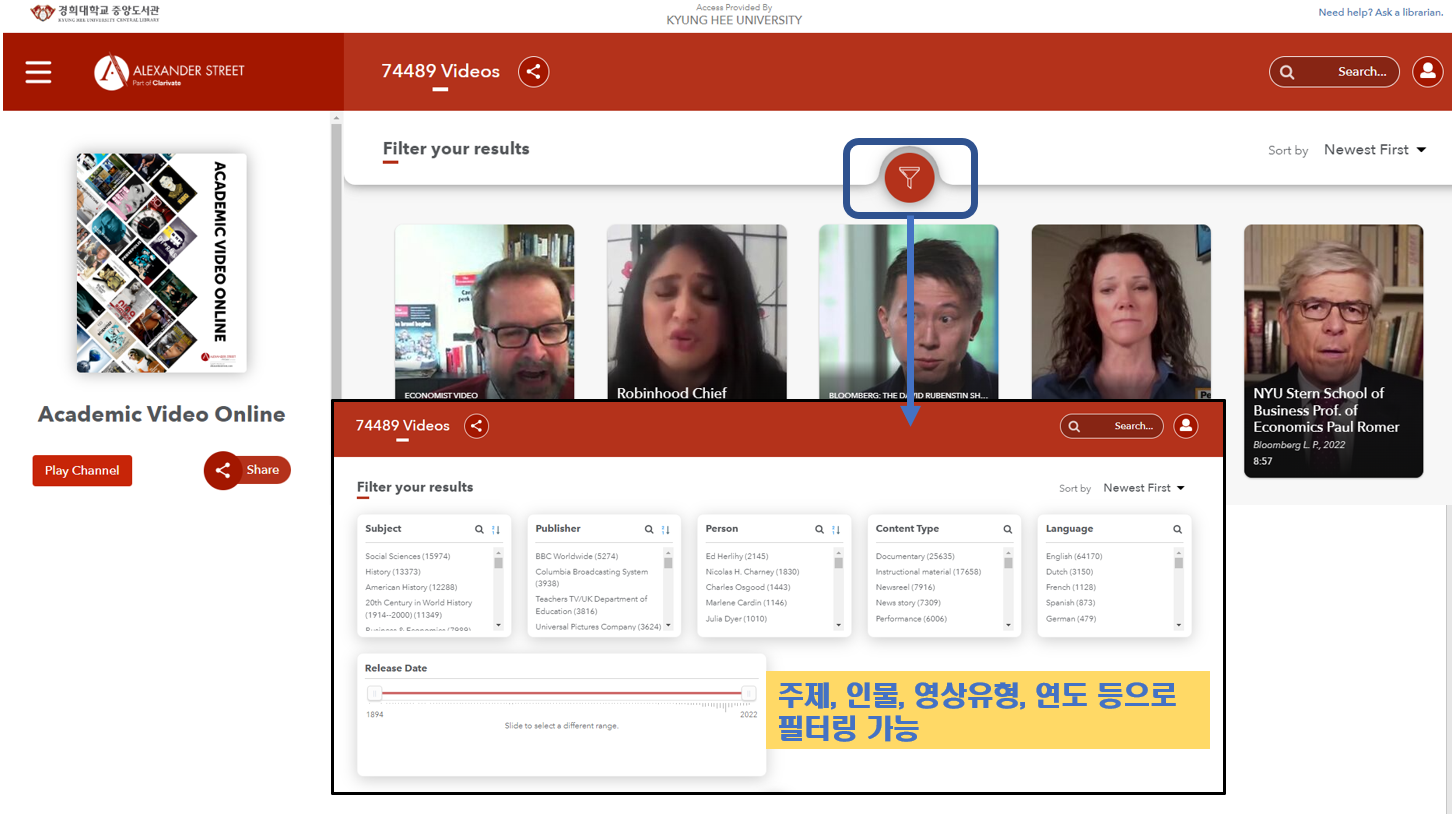Open the user profile icon in the expanded filter view
This screenshot has width=1452, height=814.
1186,426
